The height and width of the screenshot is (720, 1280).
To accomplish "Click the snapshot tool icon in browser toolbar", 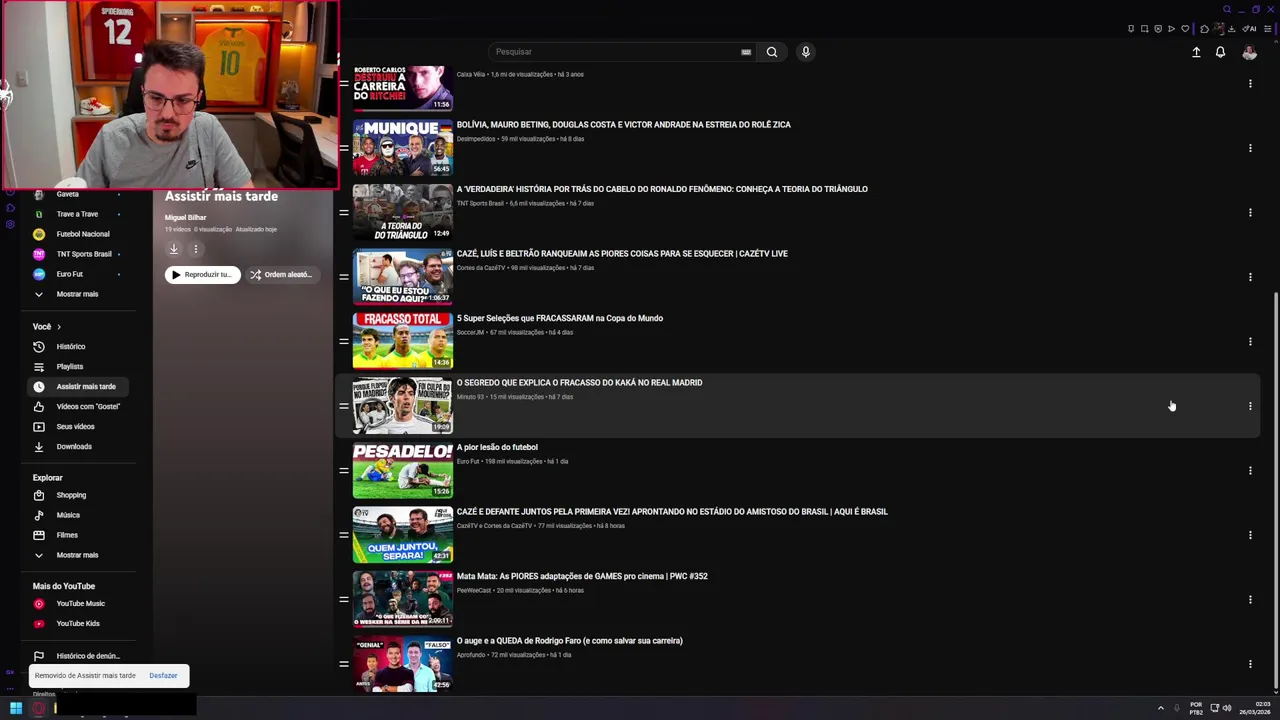I will coord(1145,29).
